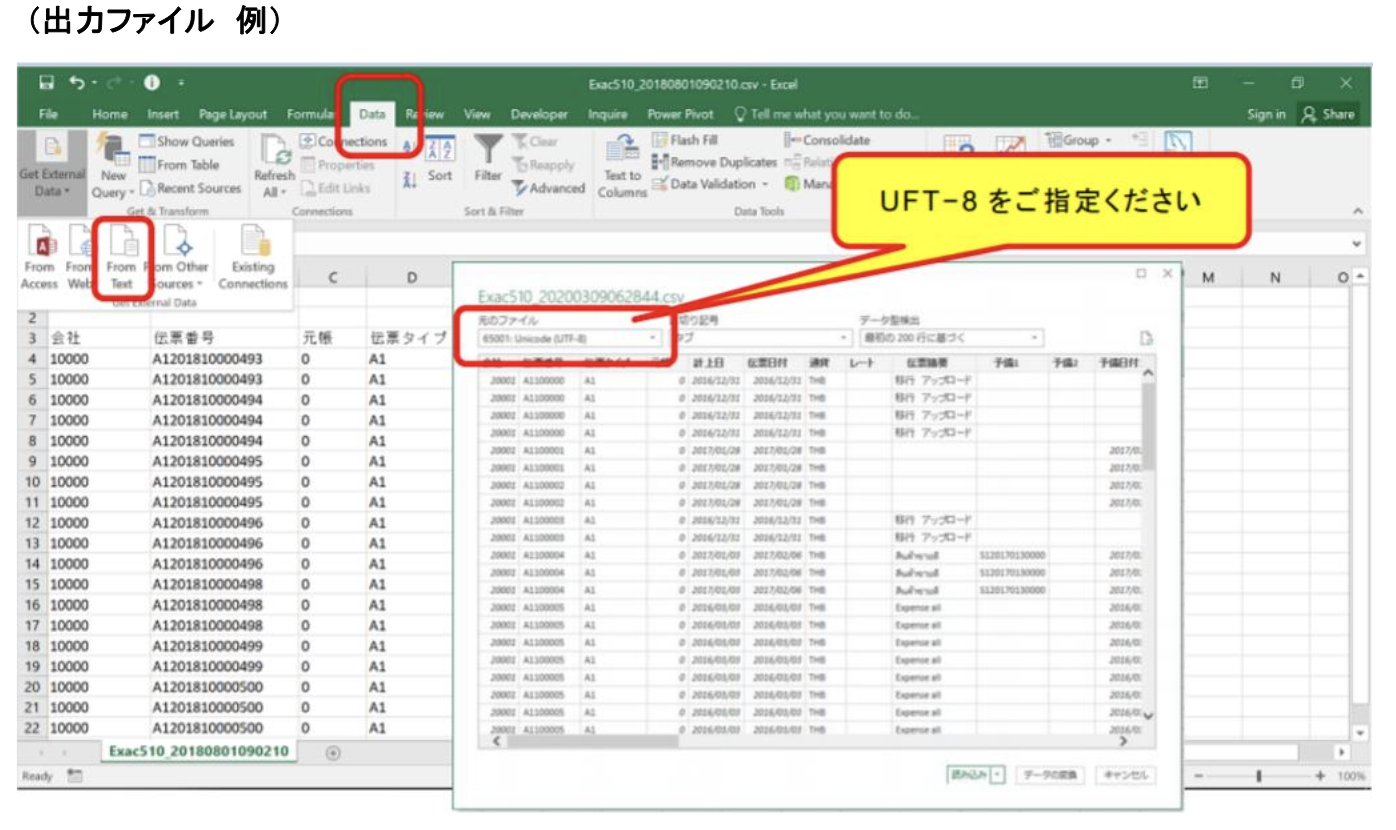
Task: Click Flash Fill
Action: pos(686,140)
